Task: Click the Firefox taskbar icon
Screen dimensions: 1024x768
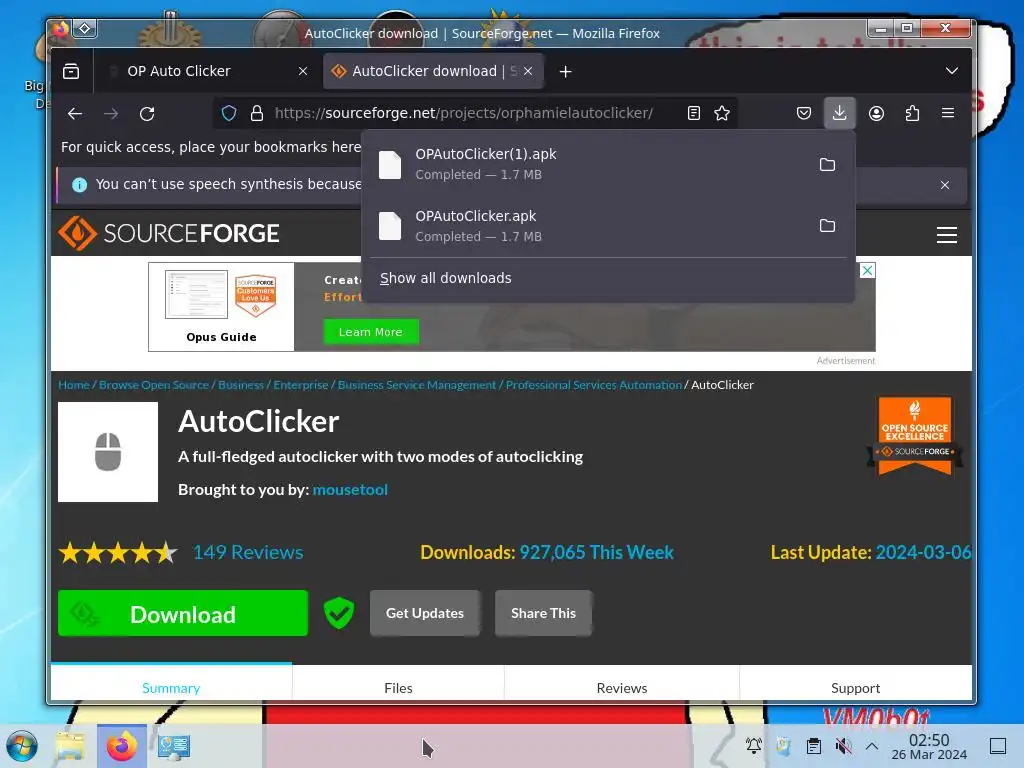Action: pyautogui.click(x=121, y=746)
